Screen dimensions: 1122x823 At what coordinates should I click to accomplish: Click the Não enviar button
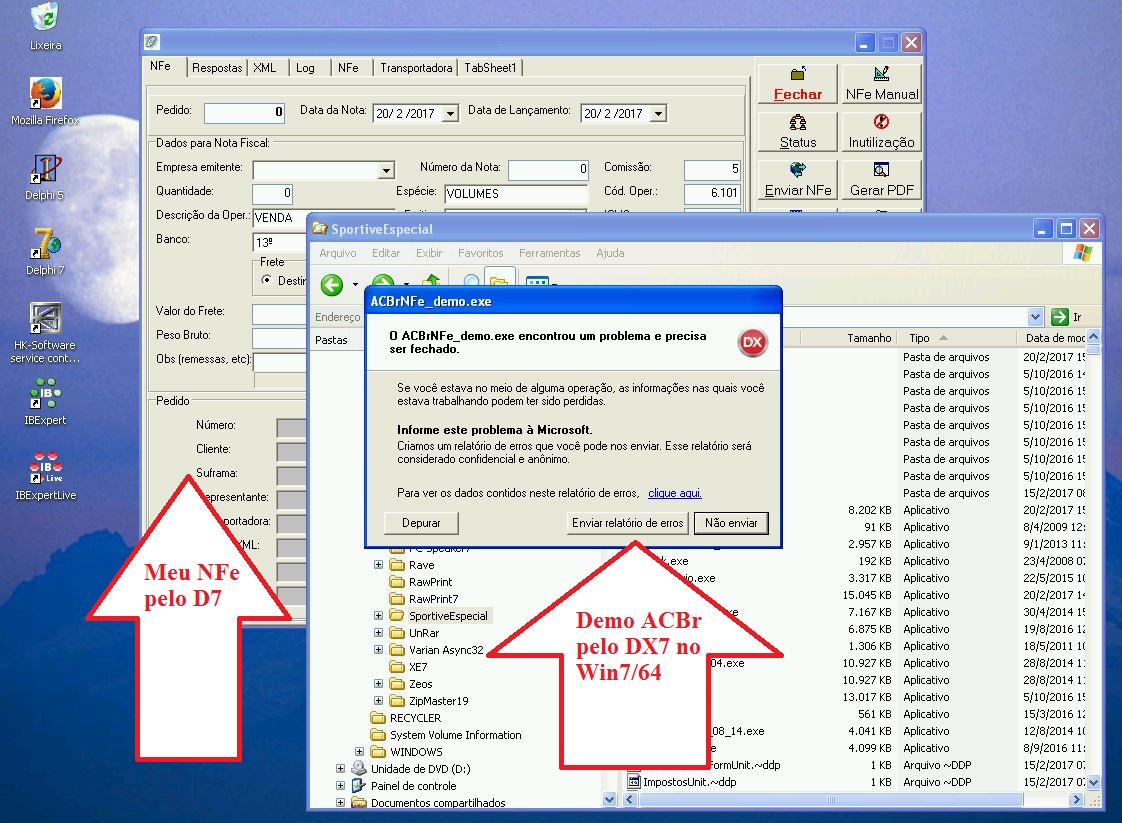coord(731,523)
